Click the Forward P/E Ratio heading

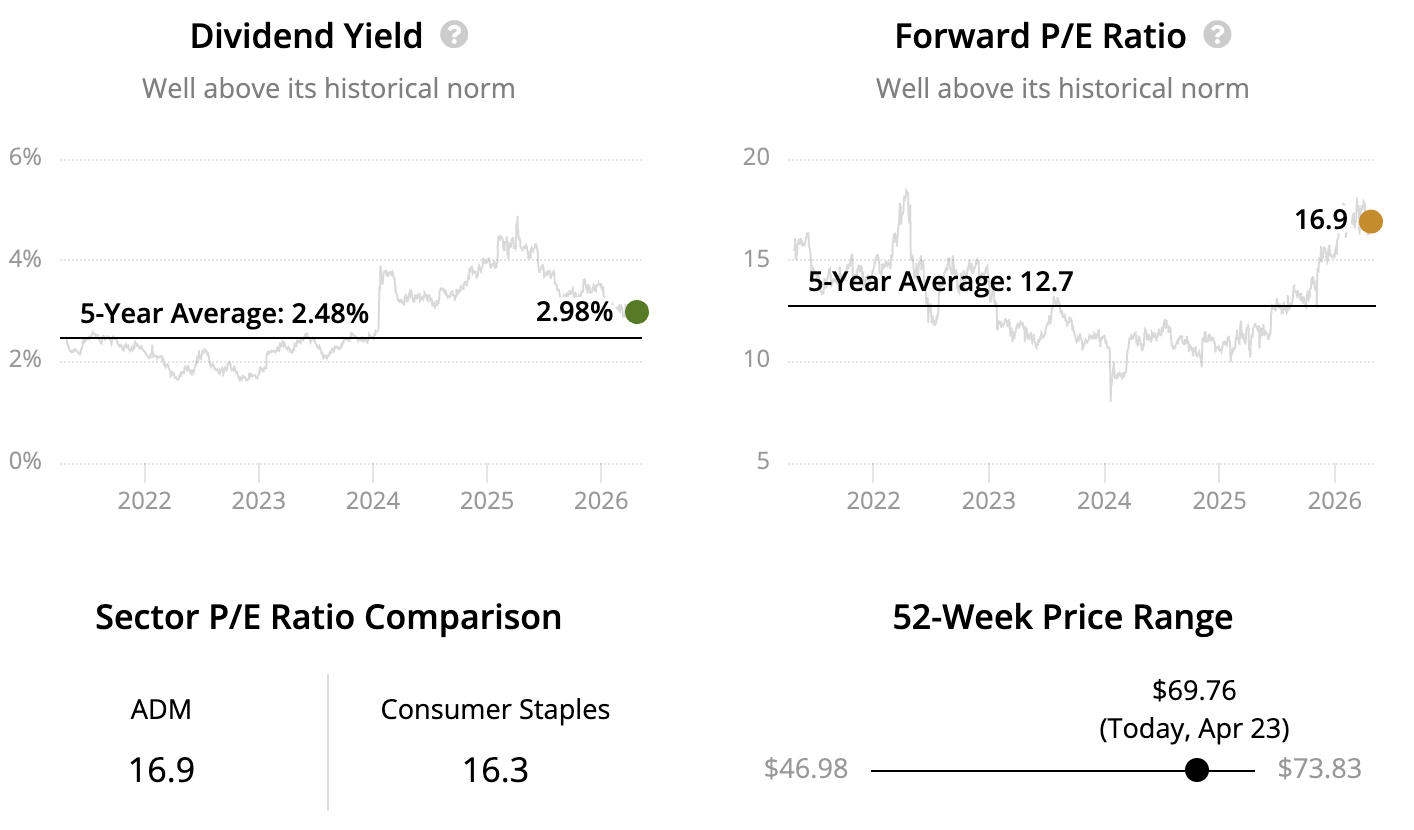(1040, 37)
